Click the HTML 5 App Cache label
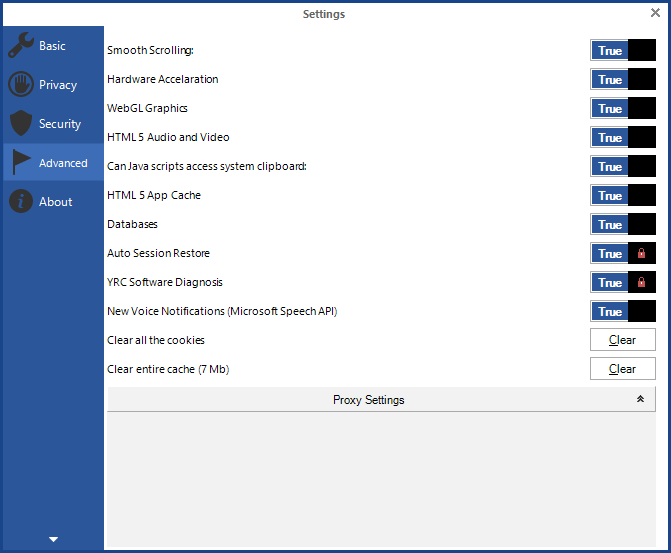Screen dimensions: 671x553 154,195
